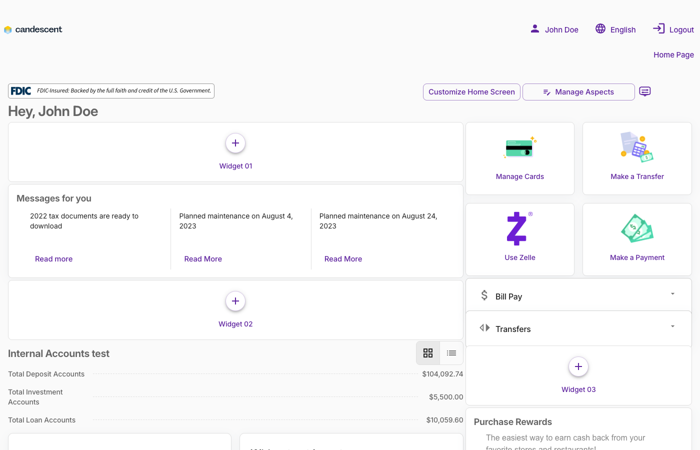Click the Purchase Rewards heading
This screenshot has height=450, width=700.
pos(512,422)
